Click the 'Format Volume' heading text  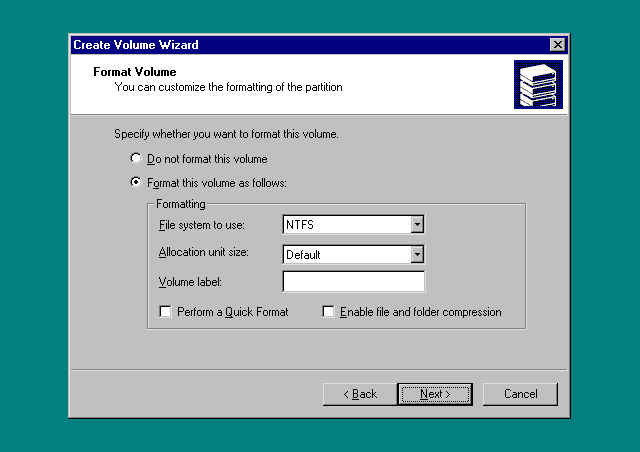point(134,72)
